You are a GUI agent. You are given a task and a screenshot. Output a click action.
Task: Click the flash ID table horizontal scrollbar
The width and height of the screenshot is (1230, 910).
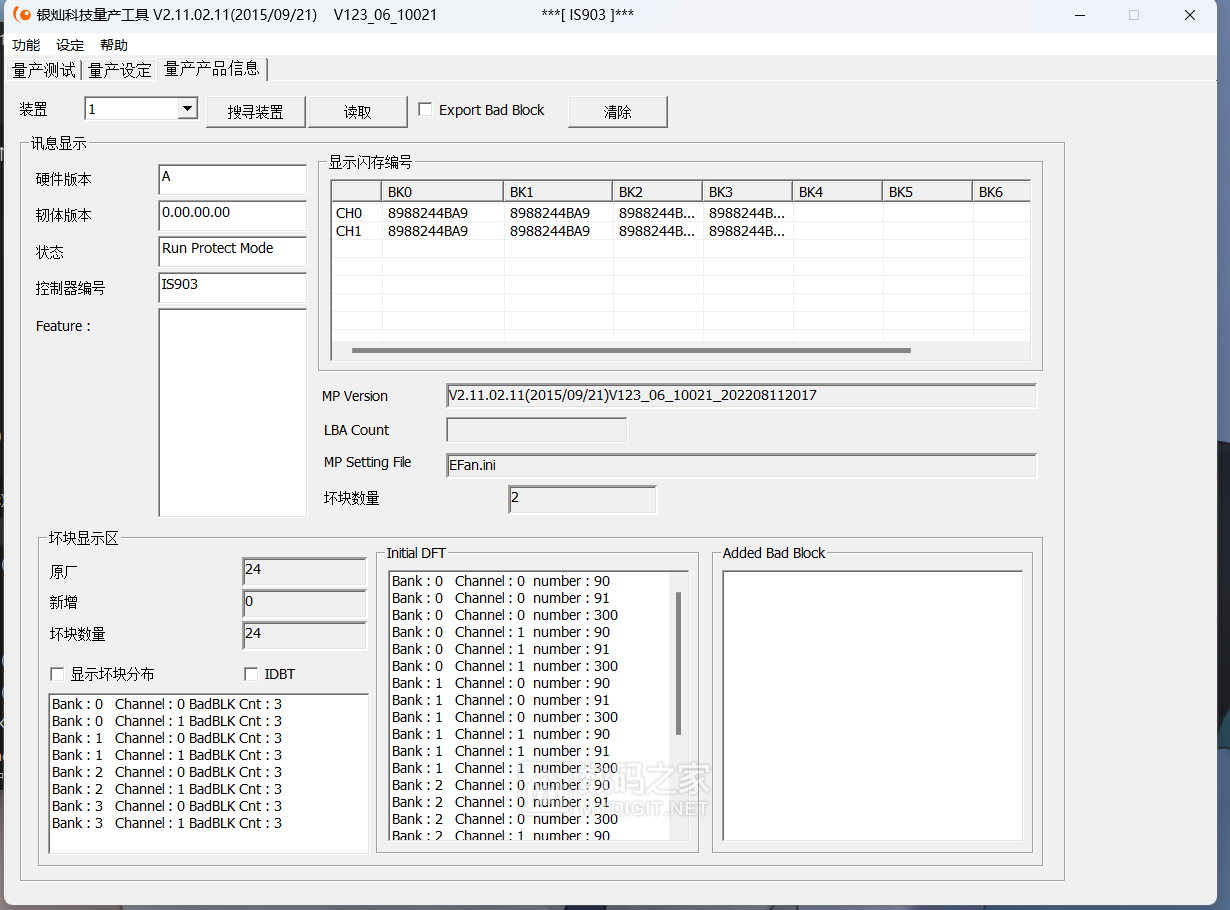coord(630,351)
